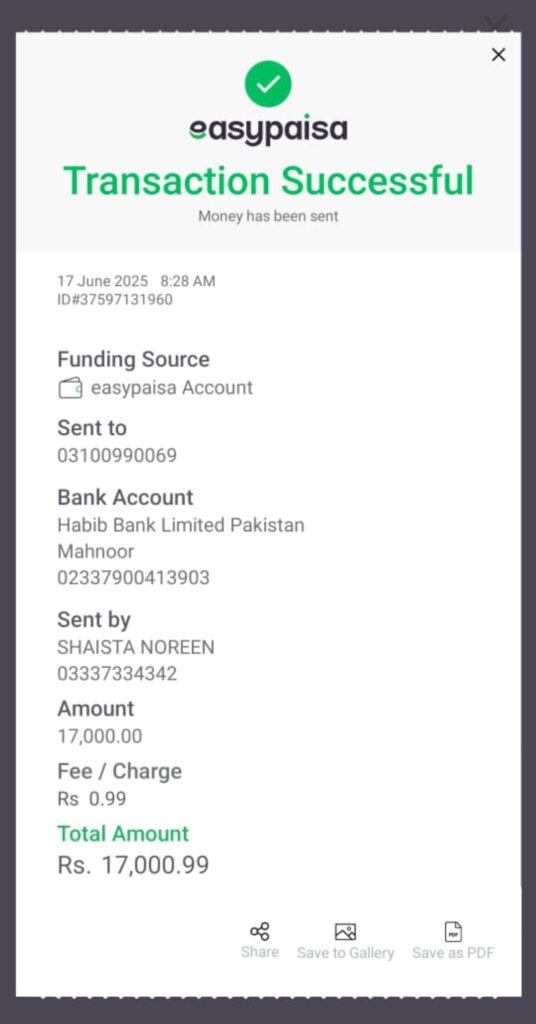Tap the total amount Rs. 17,000.99
Viewport: 536px width, 1024px height.
point(133,865)
